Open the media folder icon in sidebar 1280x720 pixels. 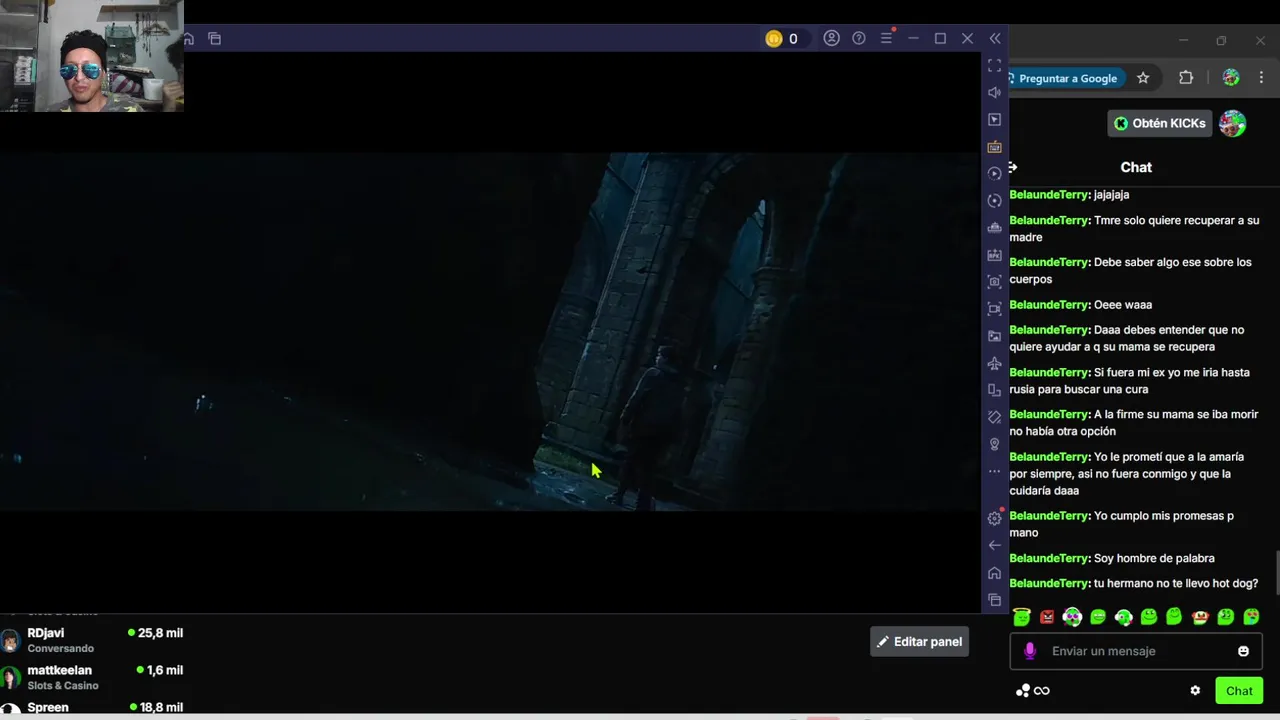994,335
